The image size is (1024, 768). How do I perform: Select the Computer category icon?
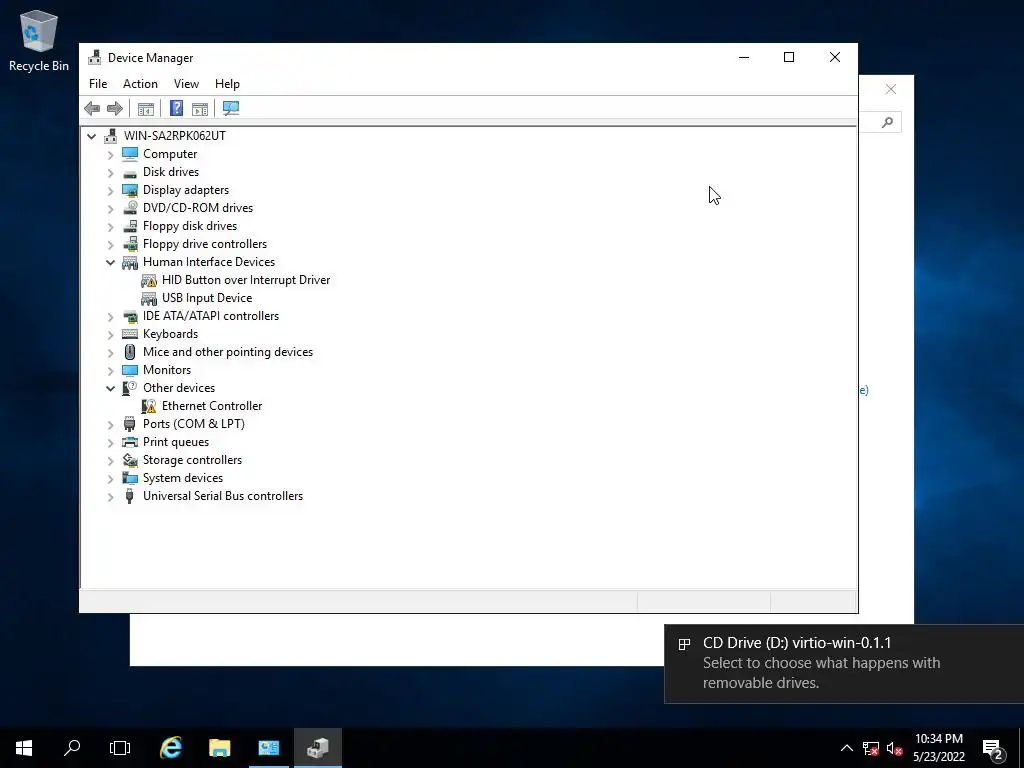[130, 153]
